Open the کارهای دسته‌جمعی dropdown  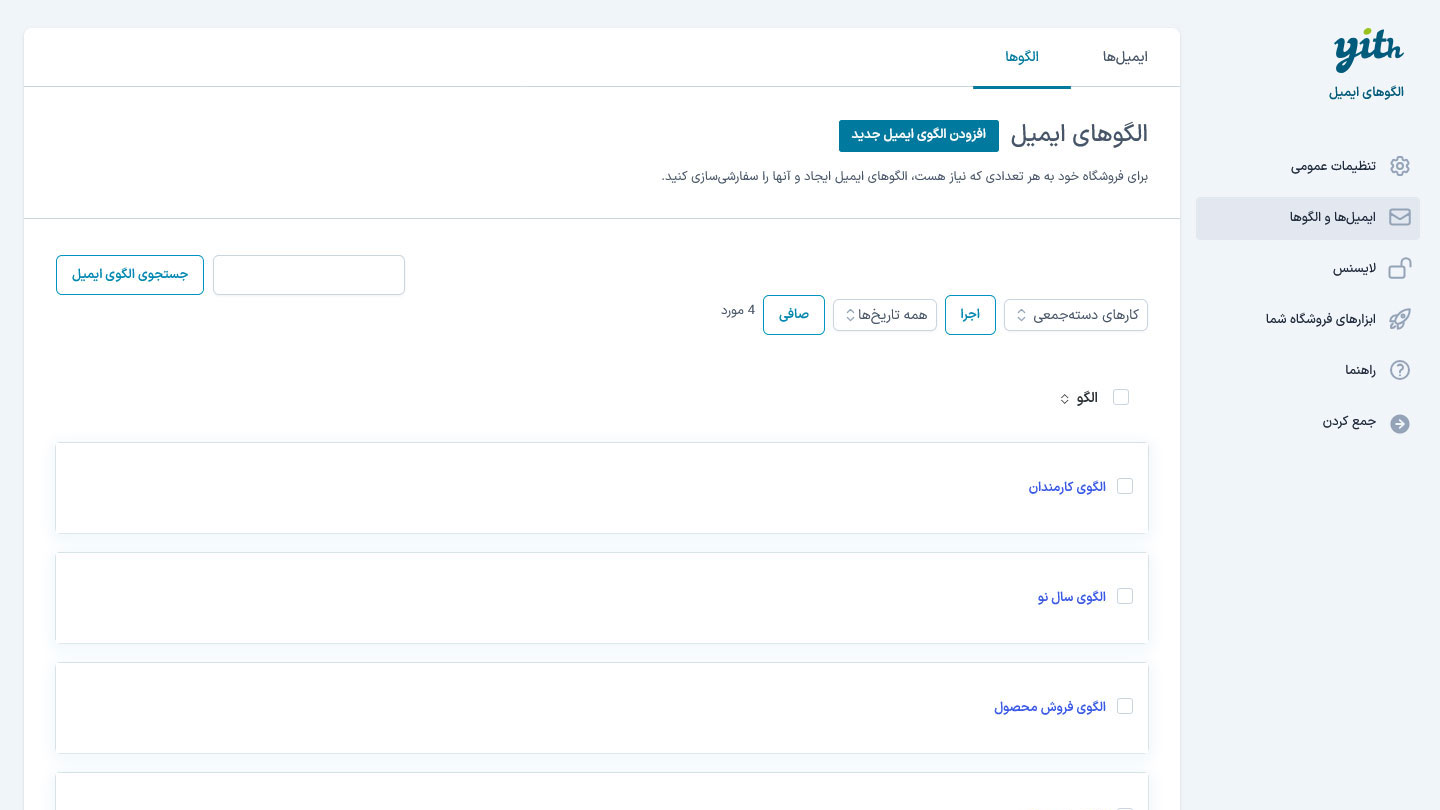tap(1076, 315)
